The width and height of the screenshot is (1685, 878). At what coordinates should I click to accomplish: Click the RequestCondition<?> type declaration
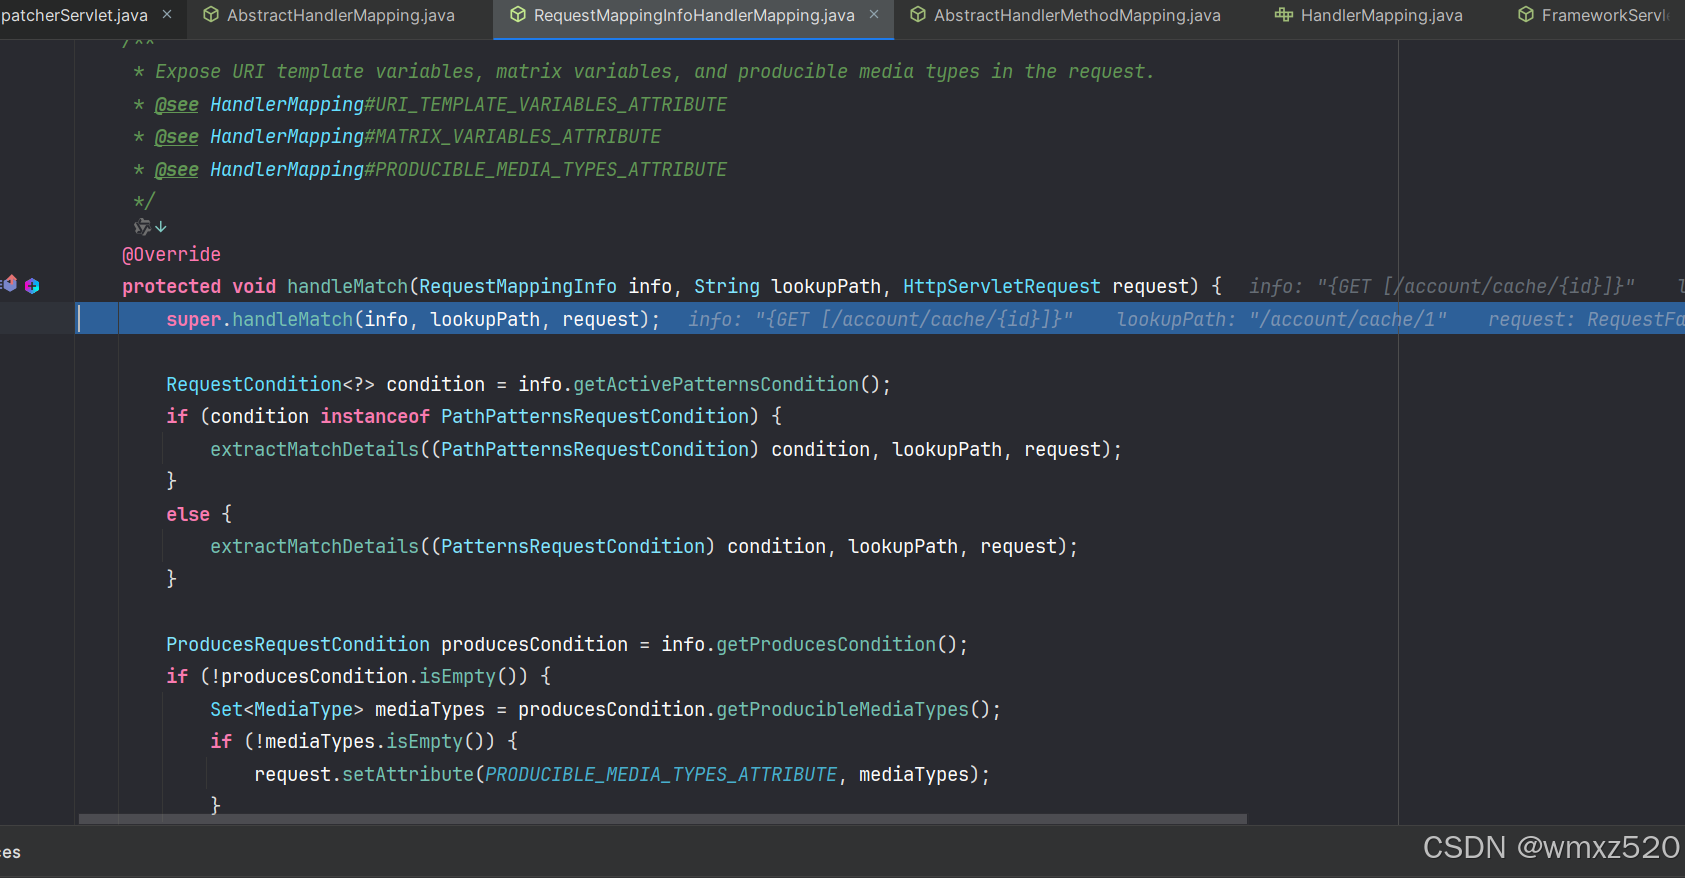(x=270, y=384)
